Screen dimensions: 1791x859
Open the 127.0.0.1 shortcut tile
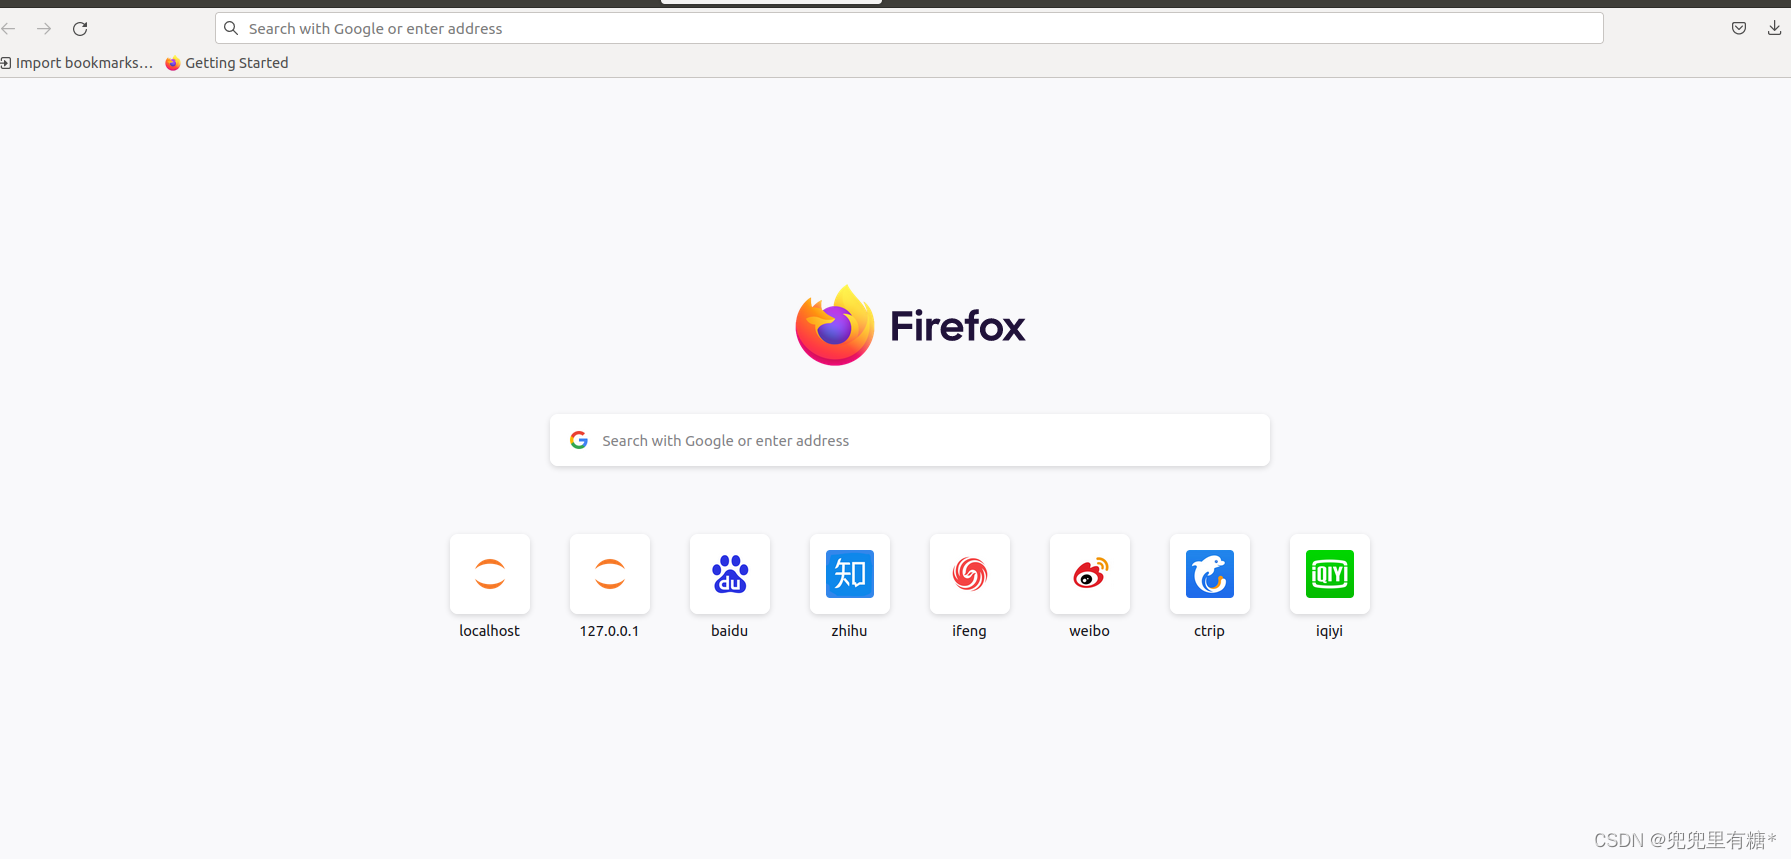(610, 574)
